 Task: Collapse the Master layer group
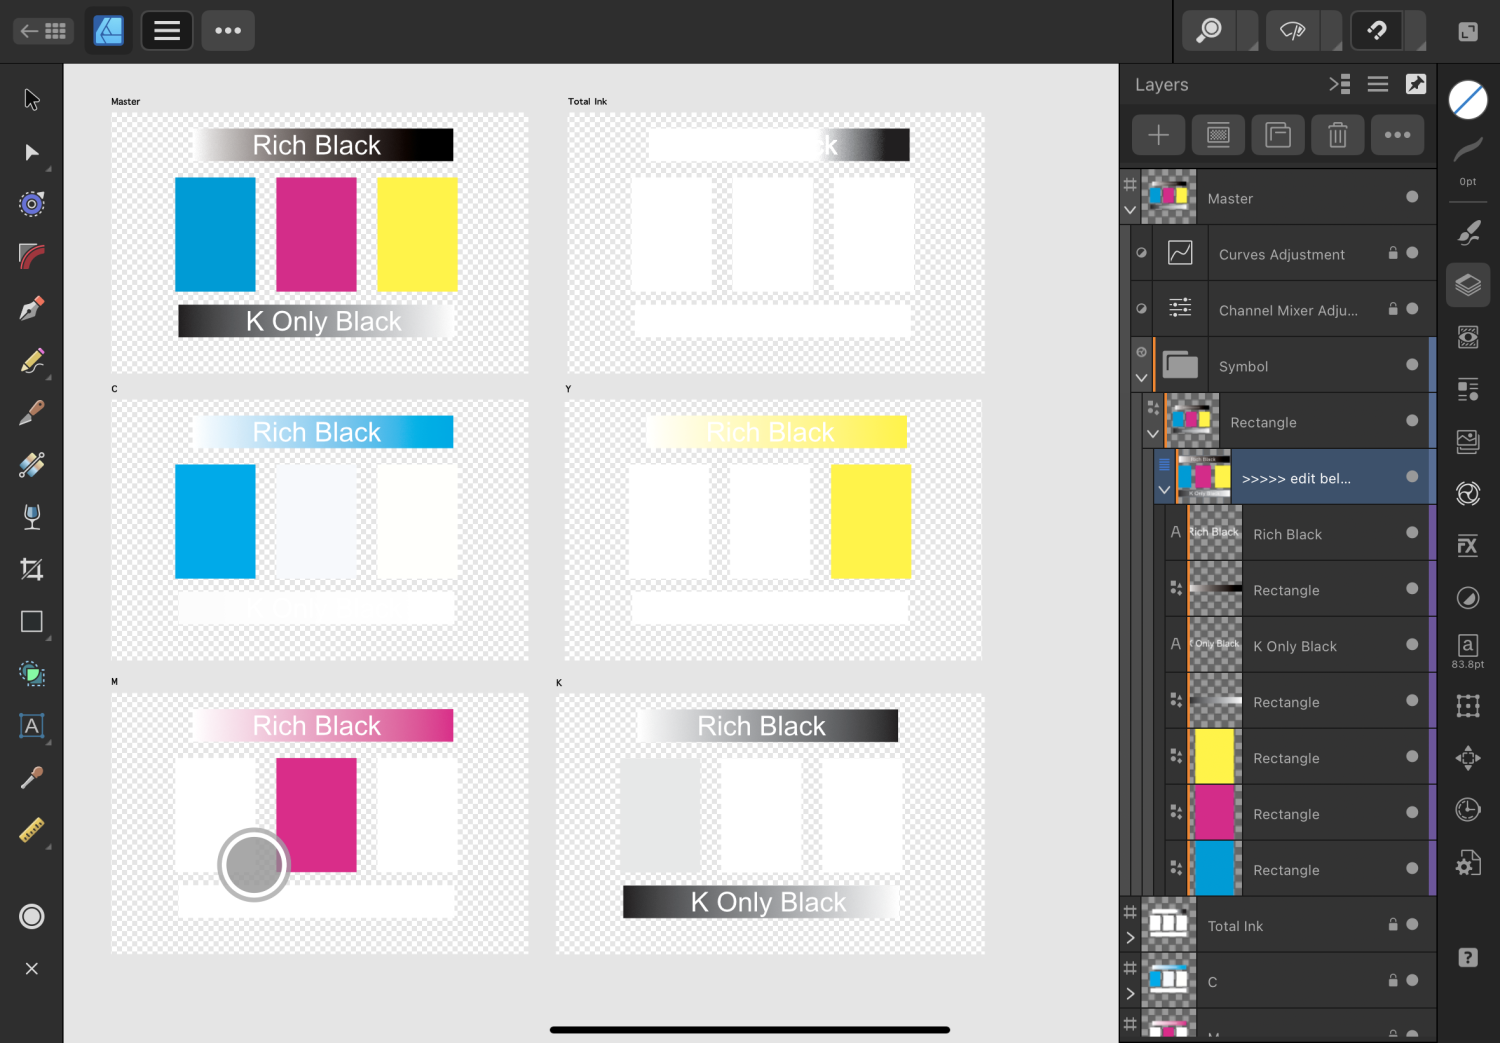click(1130, 210)
